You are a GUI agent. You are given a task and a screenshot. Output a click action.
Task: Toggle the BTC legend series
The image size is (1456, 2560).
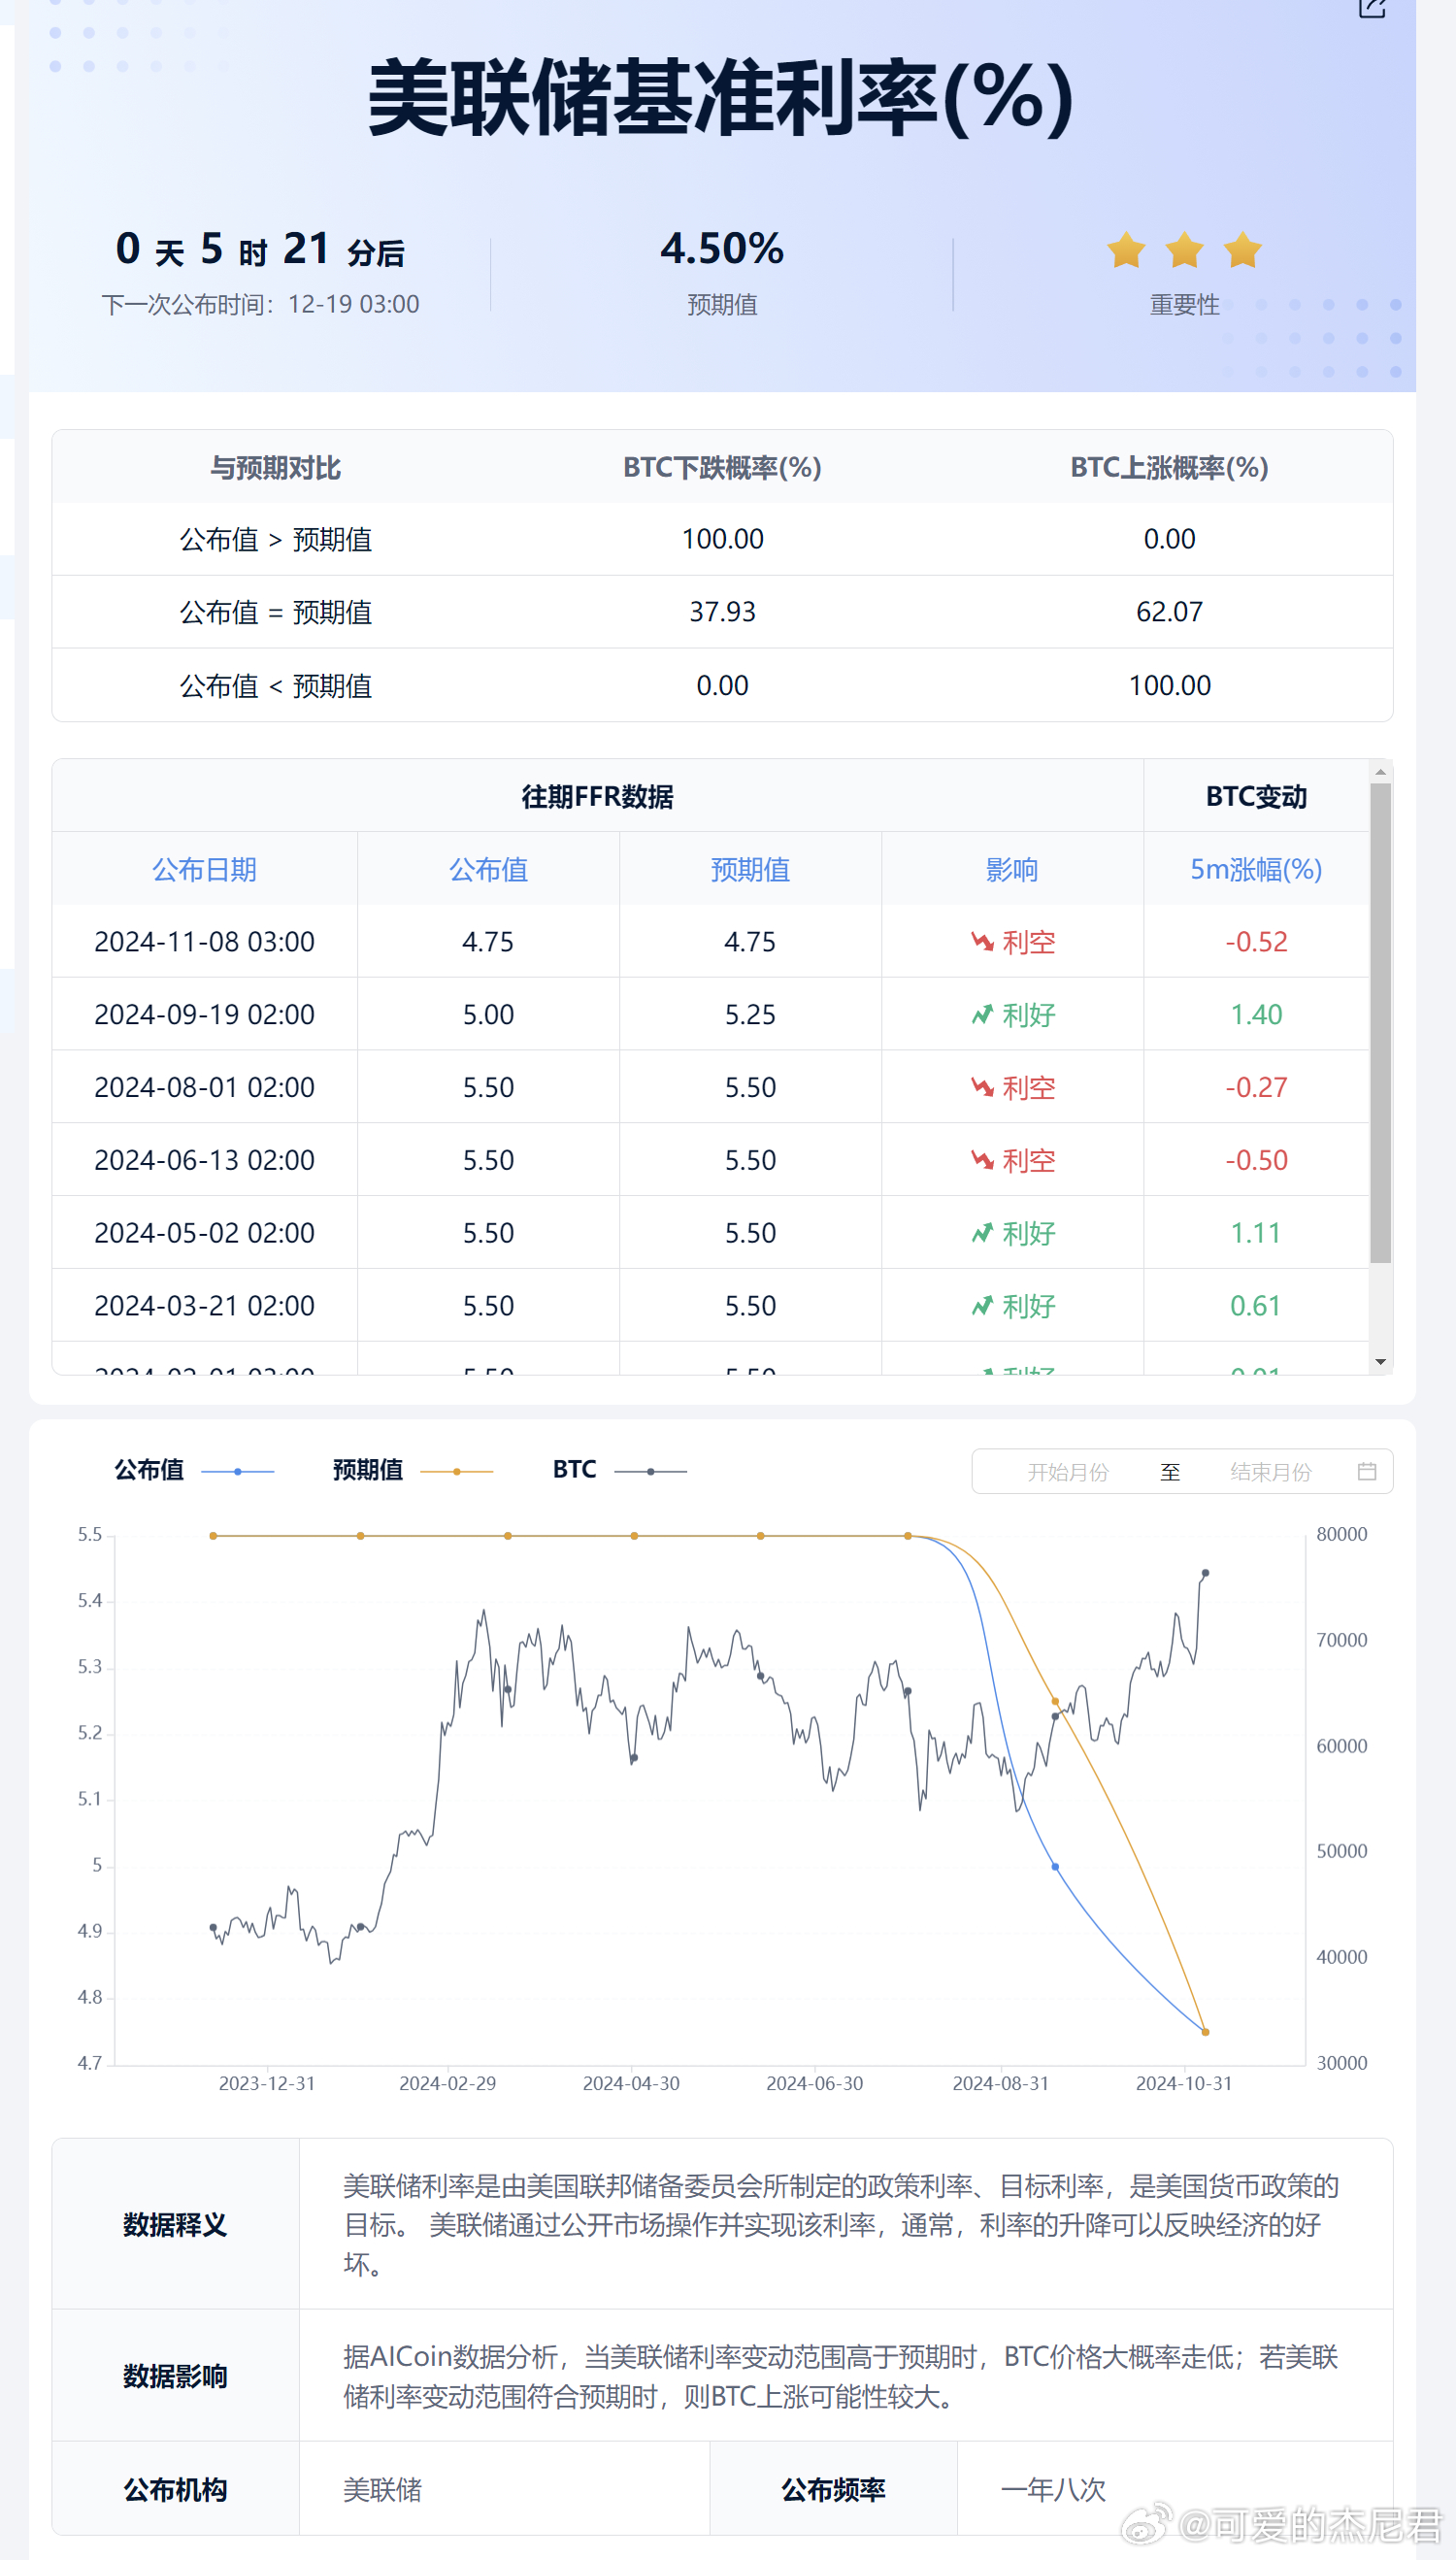pos(620,1470)
